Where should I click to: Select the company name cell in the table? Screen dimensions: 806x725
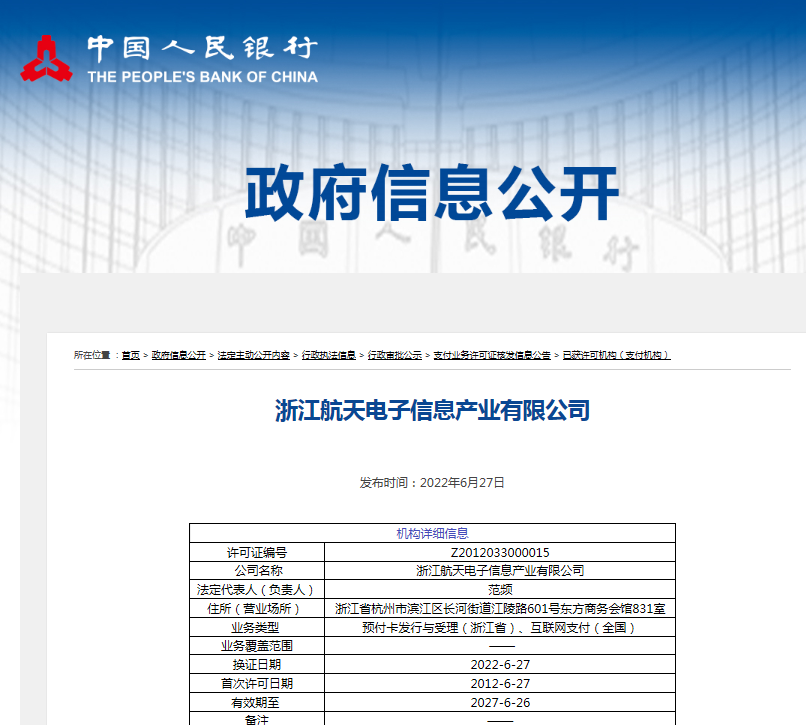(x=500, y=570)
